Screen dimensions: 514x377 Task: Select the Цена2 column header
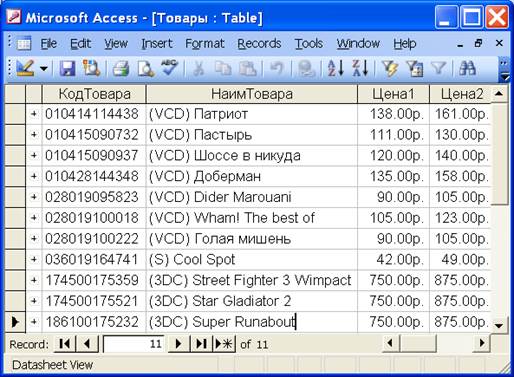pyautogui.click(x=460, y=94)
